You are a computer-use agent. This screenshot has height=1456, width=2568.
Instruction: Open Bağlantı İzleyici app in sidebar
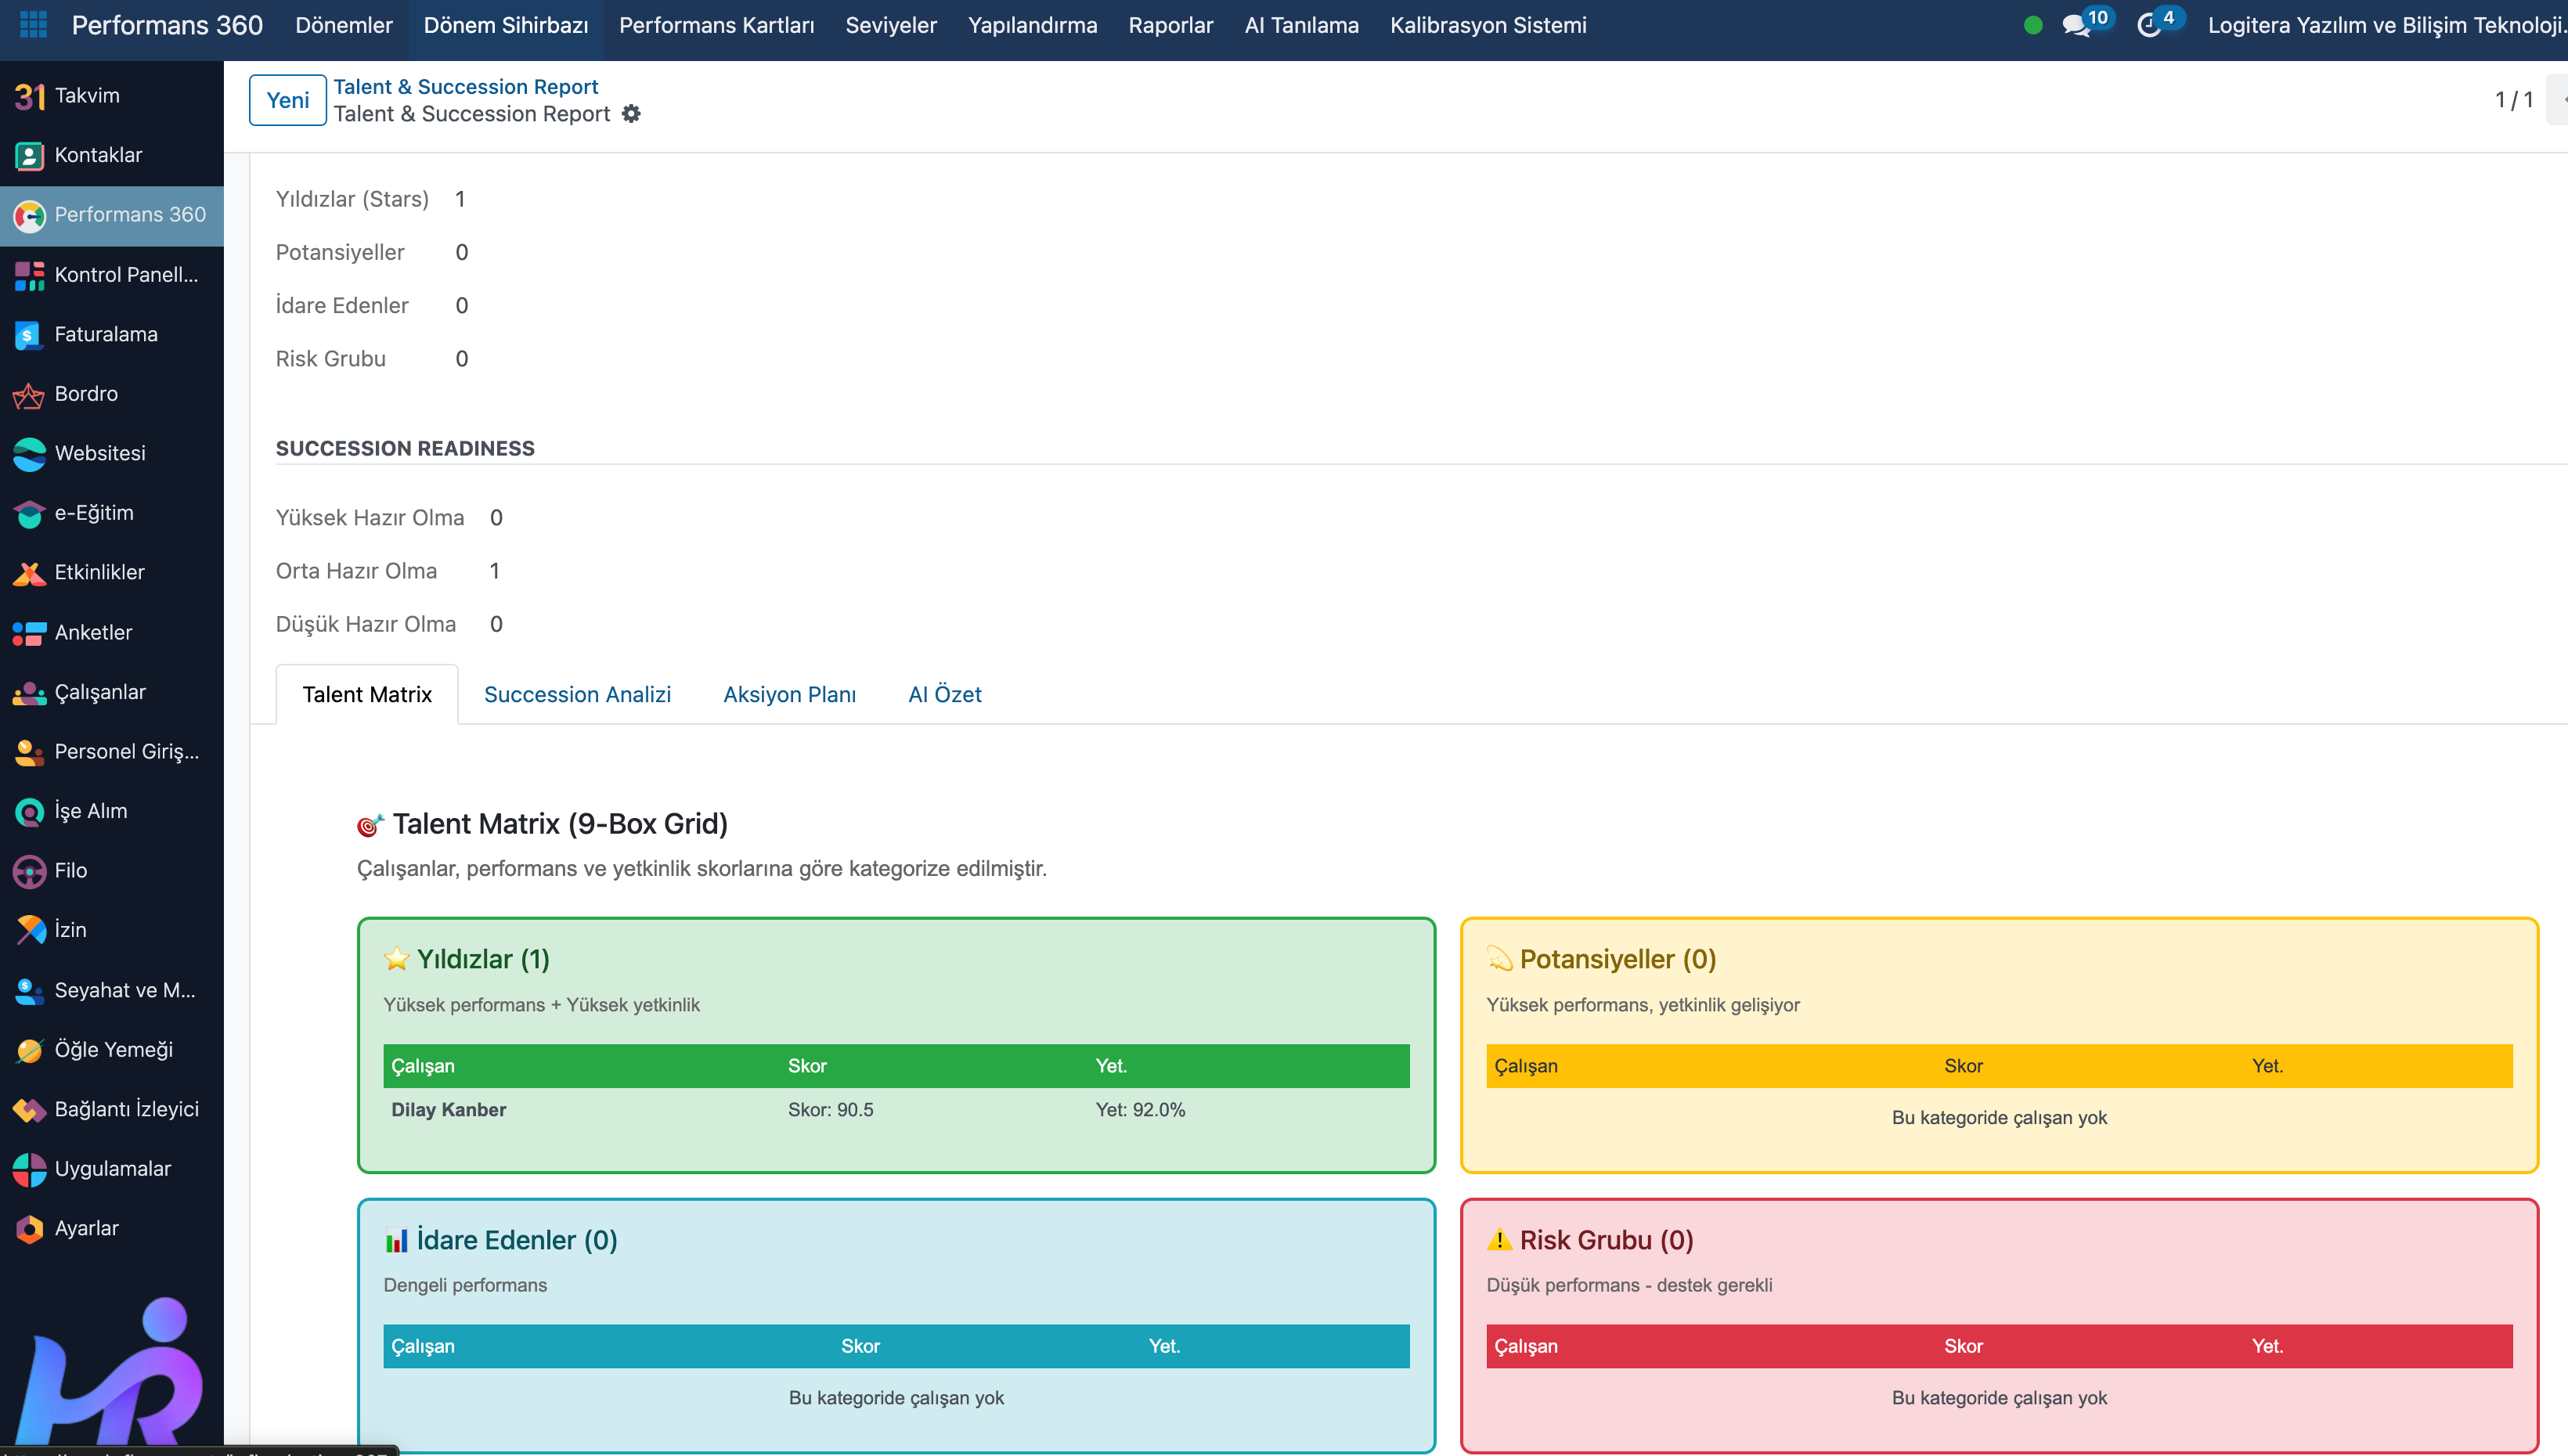tap(112, 1109)
